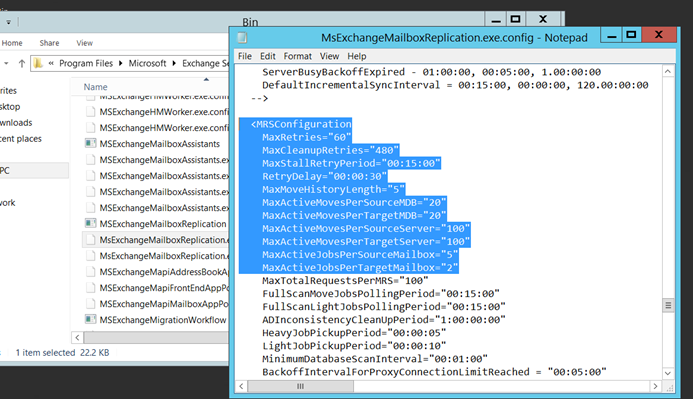Screen dimensions: 693x399
Task: Click Program Files in the address path
Action: (x=86, y=64)
